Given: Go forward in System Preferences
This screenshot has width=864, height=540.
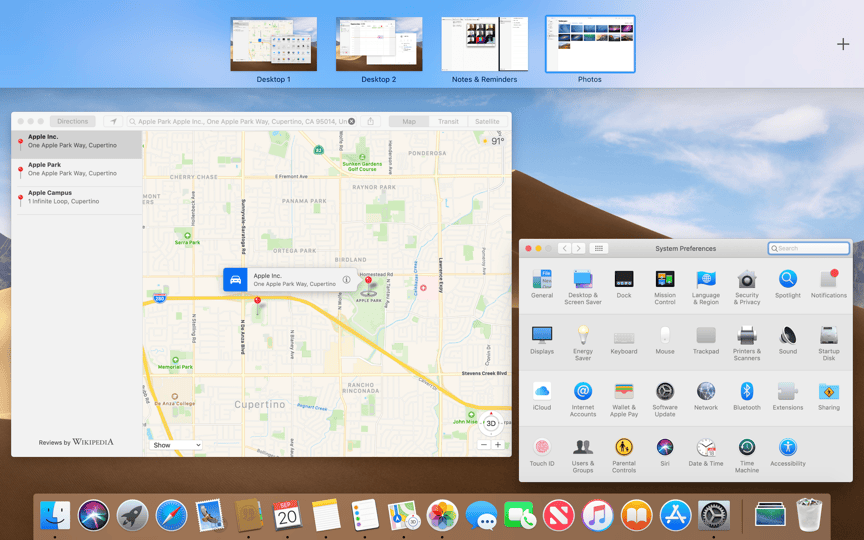Looking at the screenshot, I should click(x=579, y=249).
